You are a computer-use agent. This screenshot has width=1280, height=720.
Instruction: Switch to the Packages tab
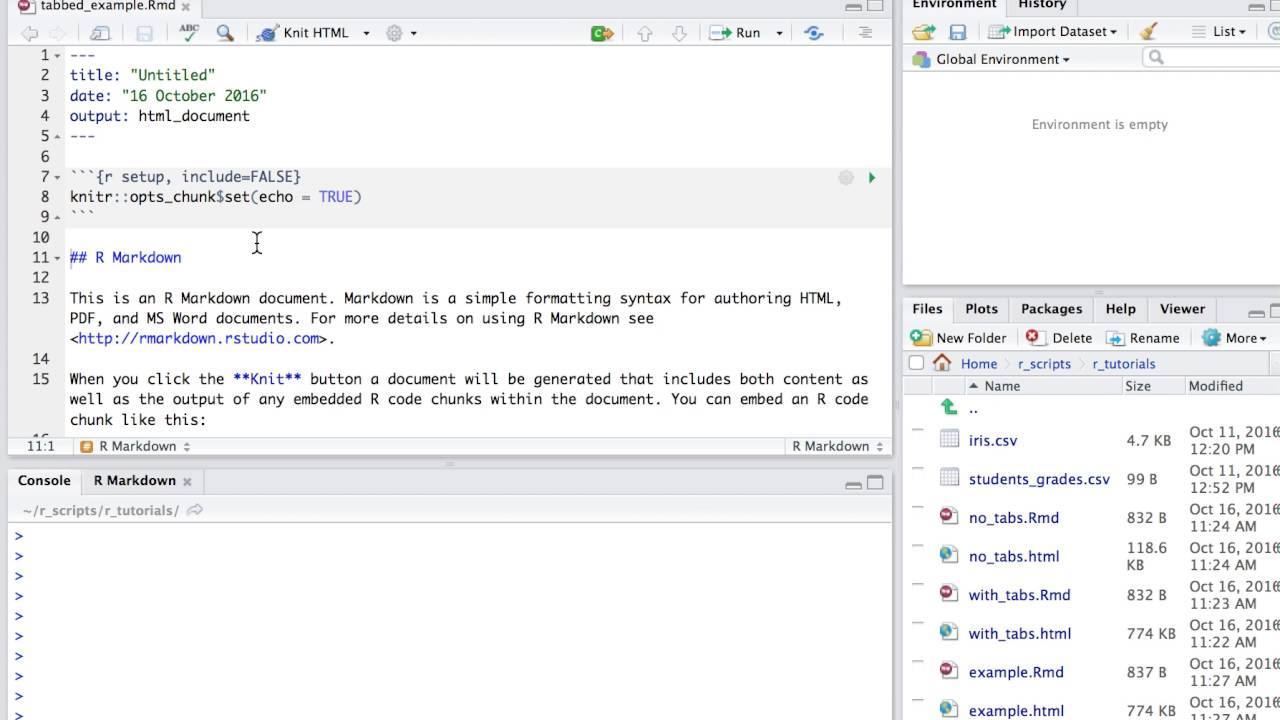pos(1051,309)
